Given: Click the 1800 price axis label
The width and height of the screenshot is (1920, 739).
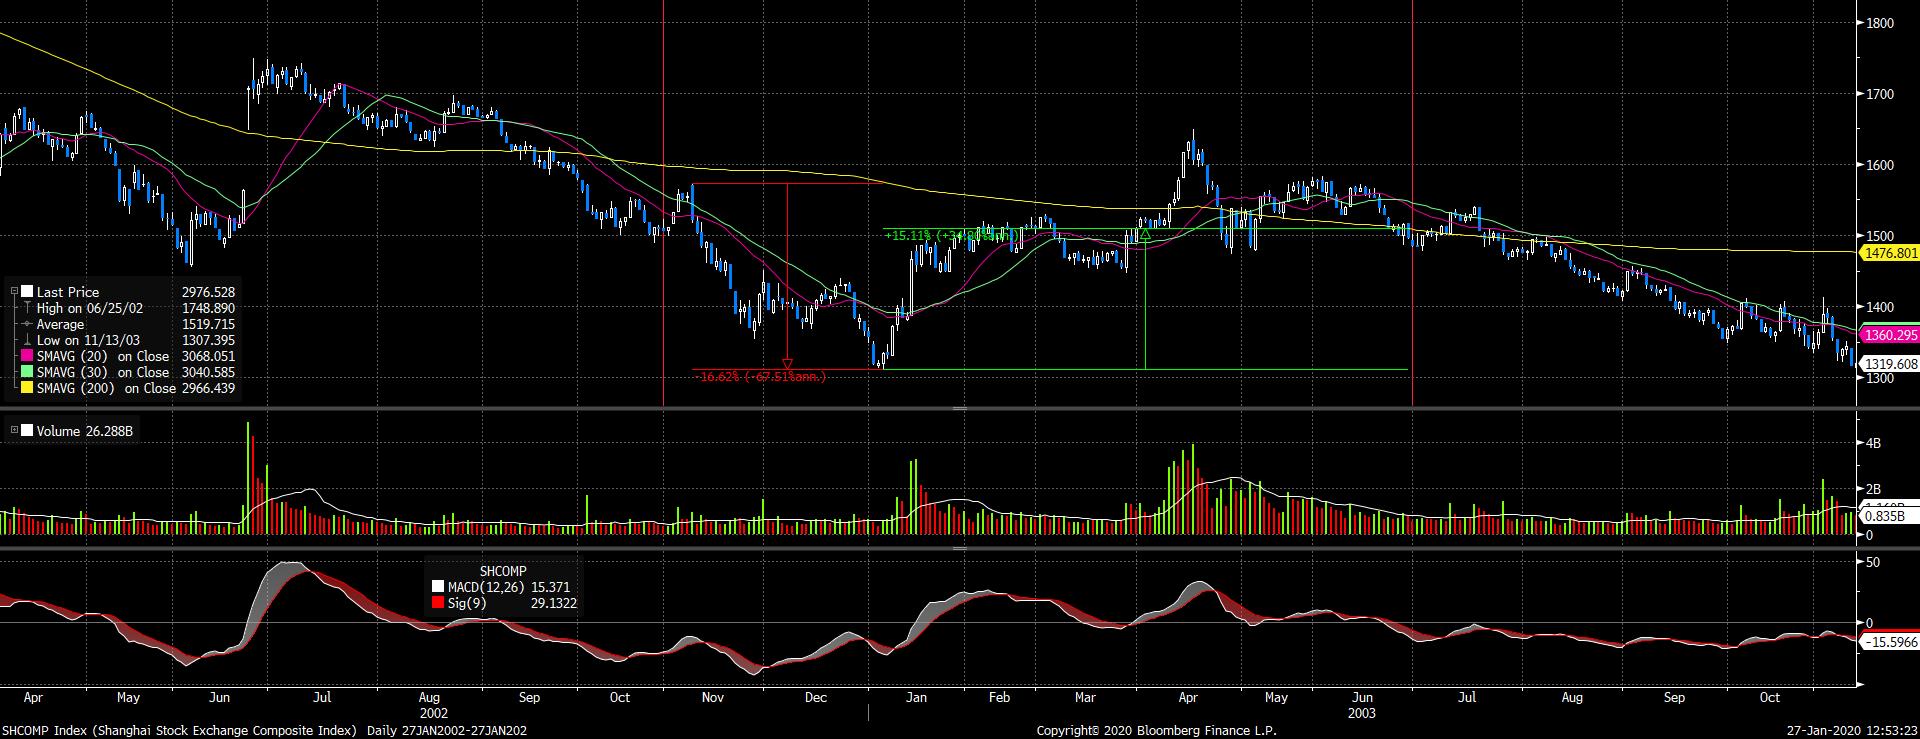Looking at the screenshot, I should [x=1880, y=23].
